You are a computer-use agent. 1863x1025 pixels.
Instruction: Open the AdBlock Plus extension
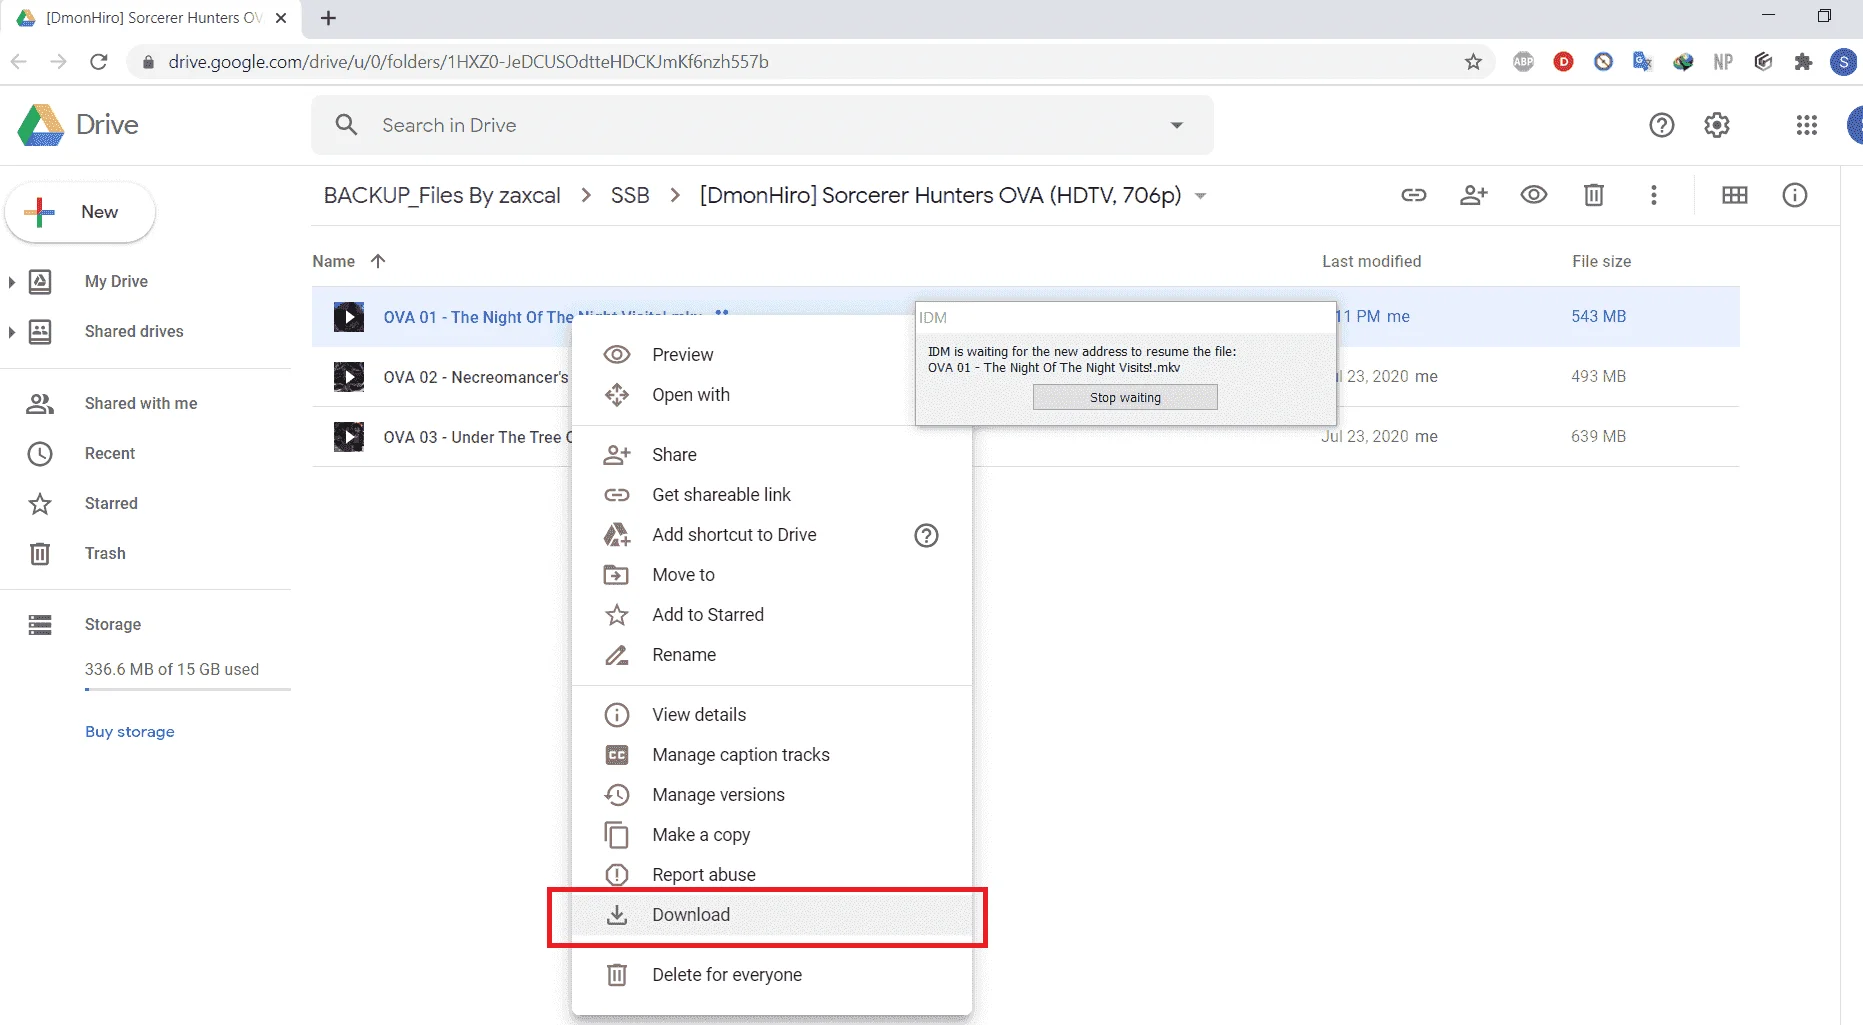[x=1523, y=62]
